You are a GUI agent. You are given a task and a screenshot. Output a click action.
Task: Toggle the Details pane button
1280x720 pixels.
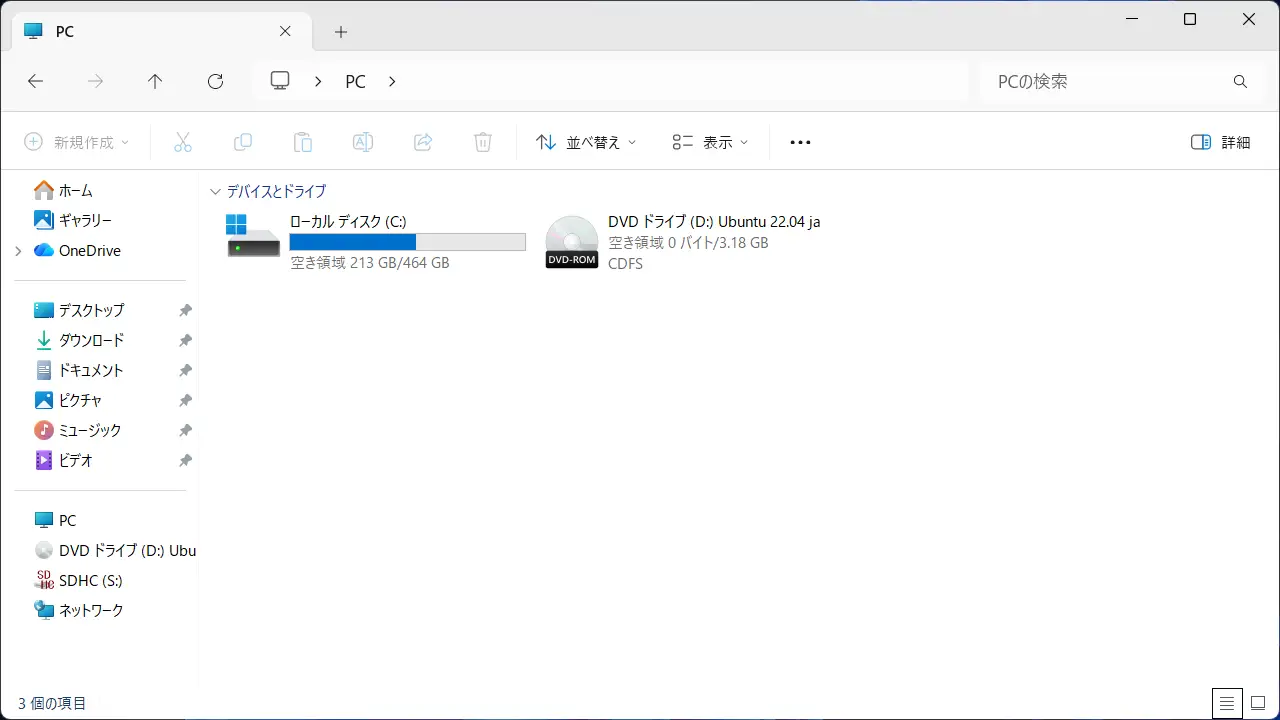1221,142
